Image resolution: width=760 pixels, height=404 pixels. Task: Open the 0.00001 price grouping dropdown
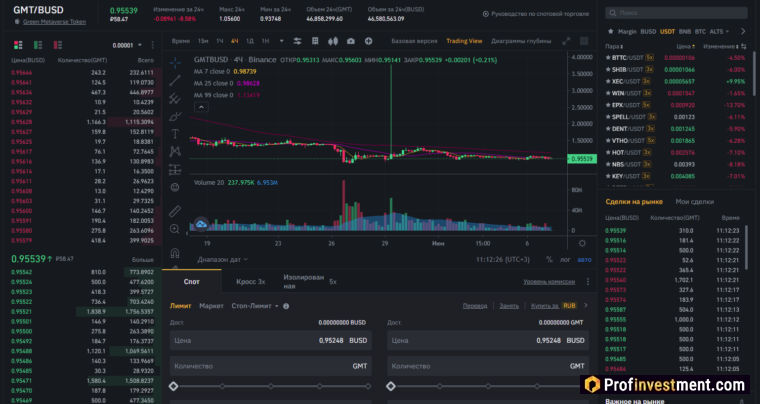[127, 45]
